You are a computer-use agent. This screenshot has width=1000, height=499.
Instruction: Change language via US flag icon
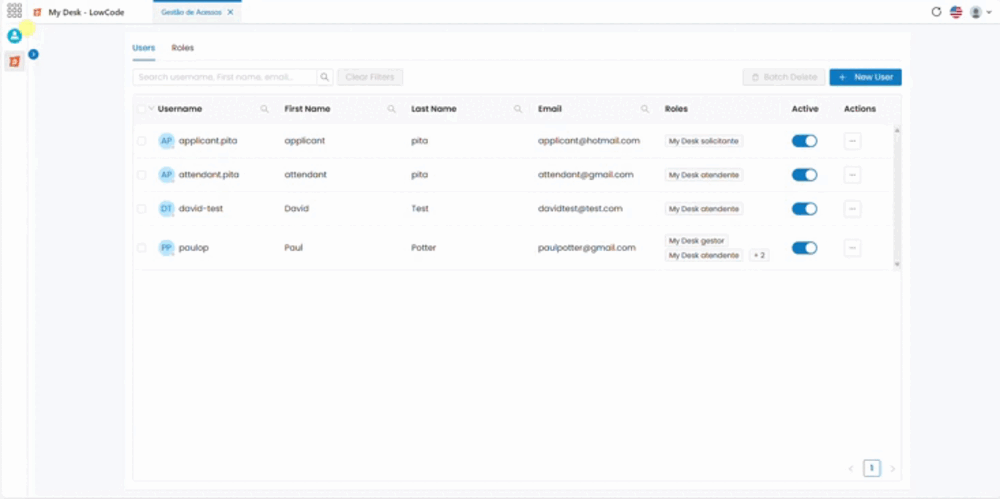955,12
